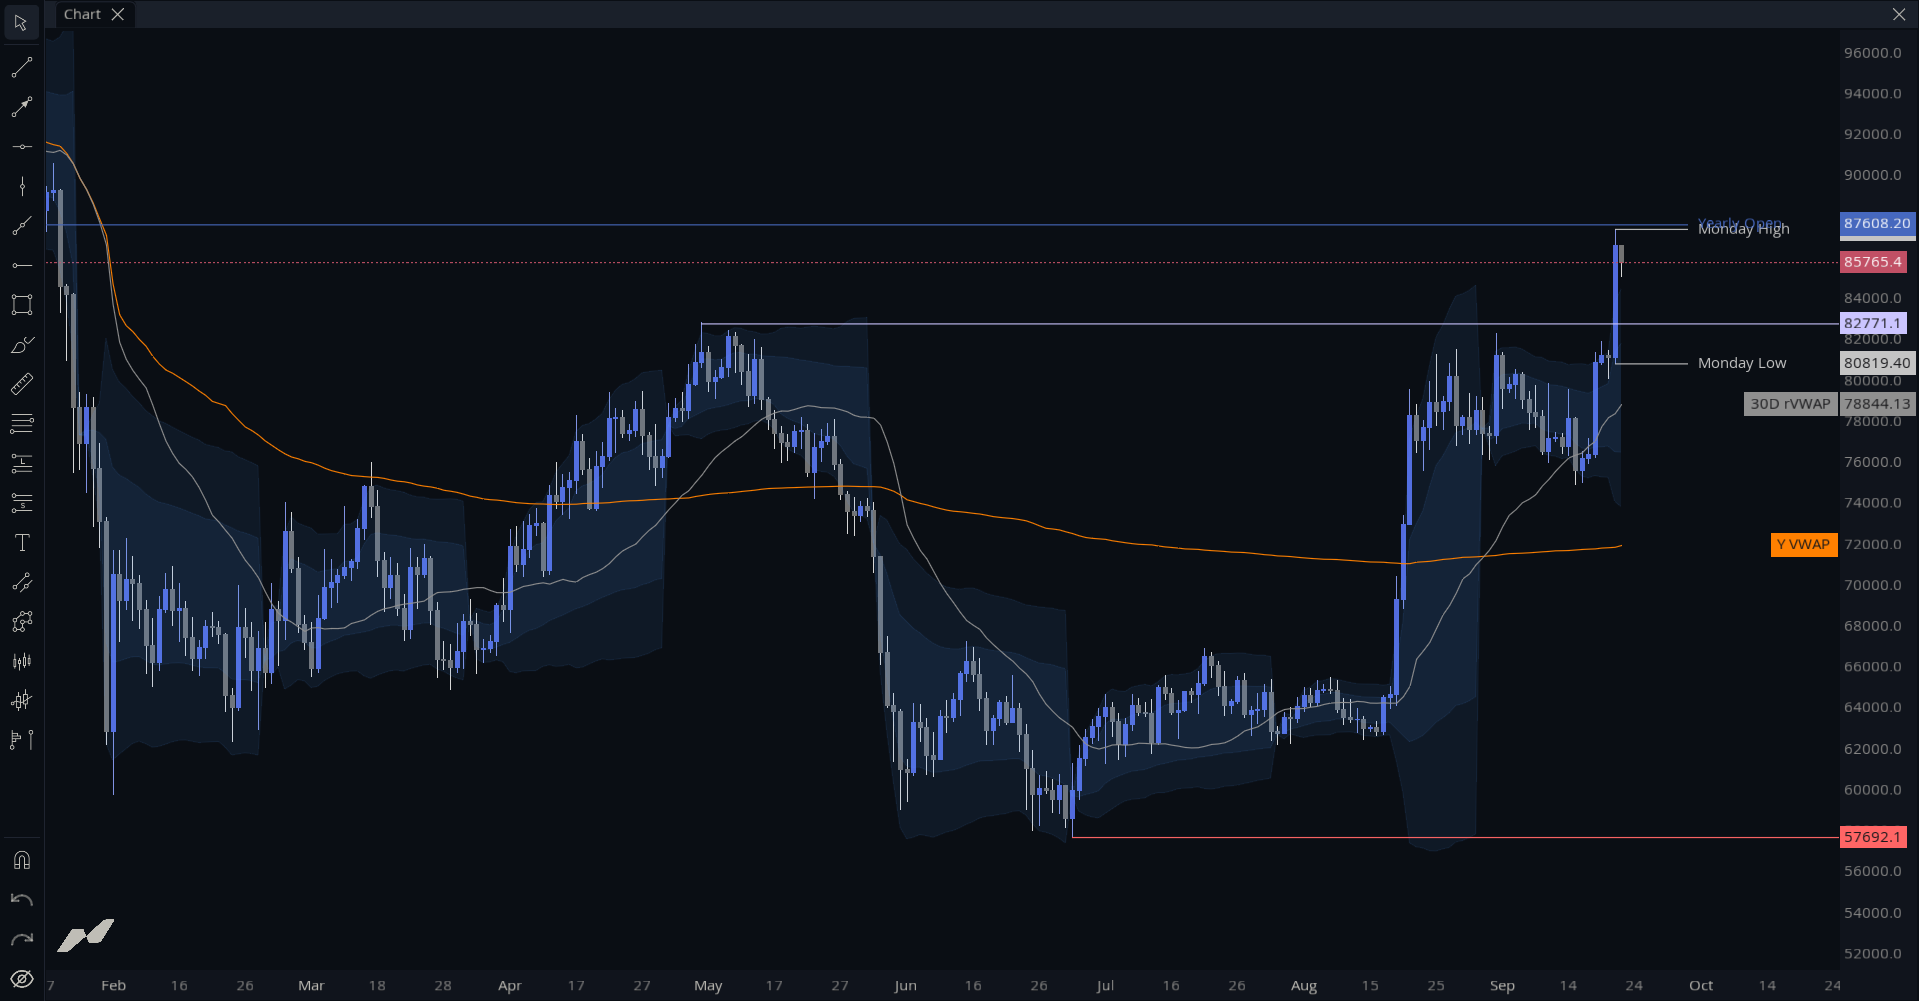Screen dimensions: 1919x1001
Task: Select the text annotation tool
Action: pyautogui.click(x=21, y=543)
